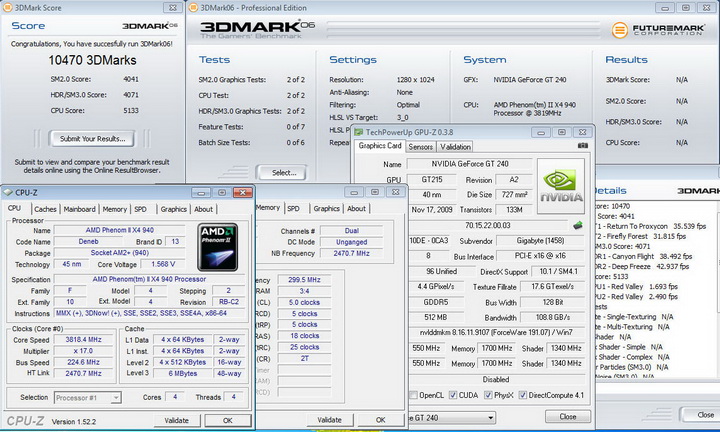Click the Submit Your Results button
The image size is (720, 432).
[x=92, y=139]
